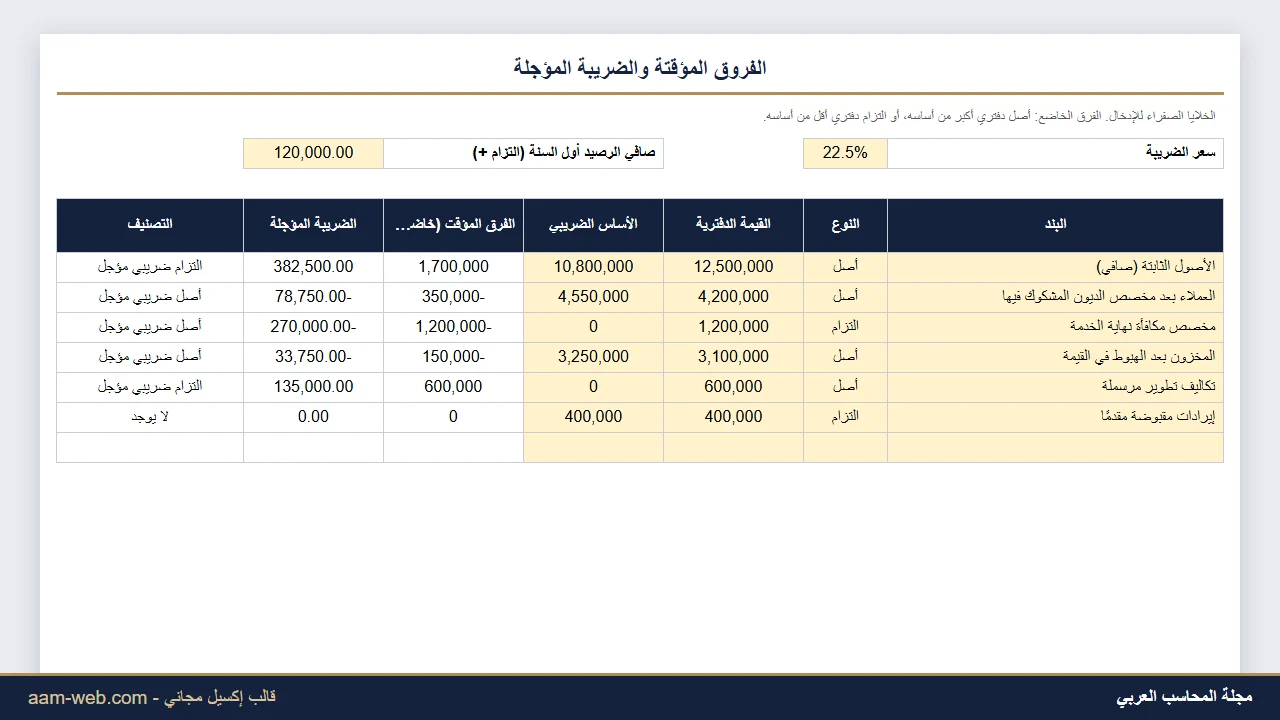Click book value cell 4,200,000
The image size is (1280, 720).
(733, 297)
